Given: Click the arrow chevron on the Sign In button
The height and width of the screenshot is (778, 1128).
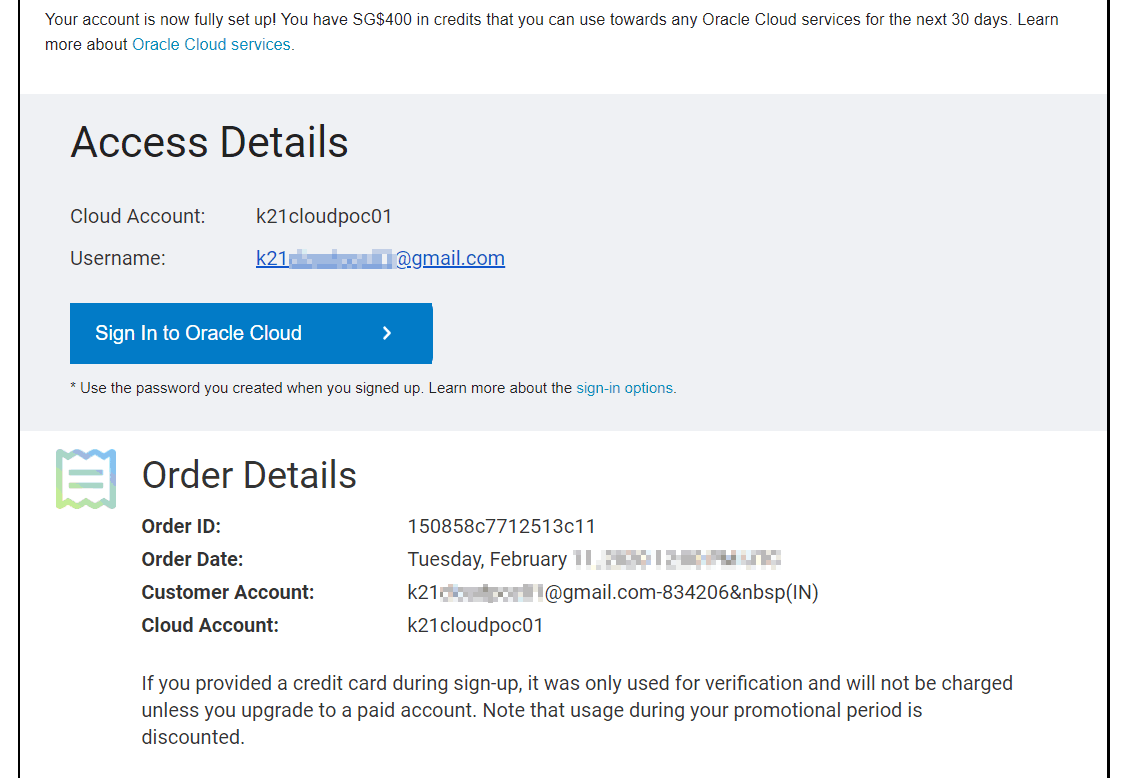Looking at the screenshot, I should point(388,334).
